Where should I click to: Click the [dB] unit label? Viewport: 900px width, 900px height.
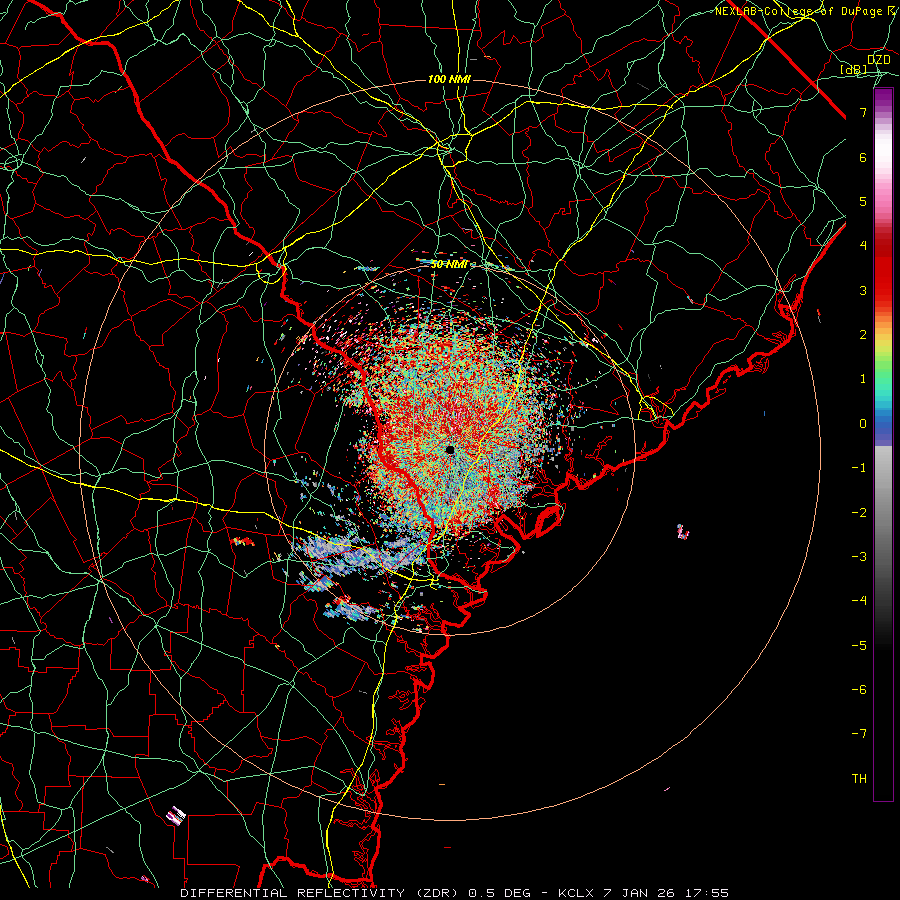point(854,69)
